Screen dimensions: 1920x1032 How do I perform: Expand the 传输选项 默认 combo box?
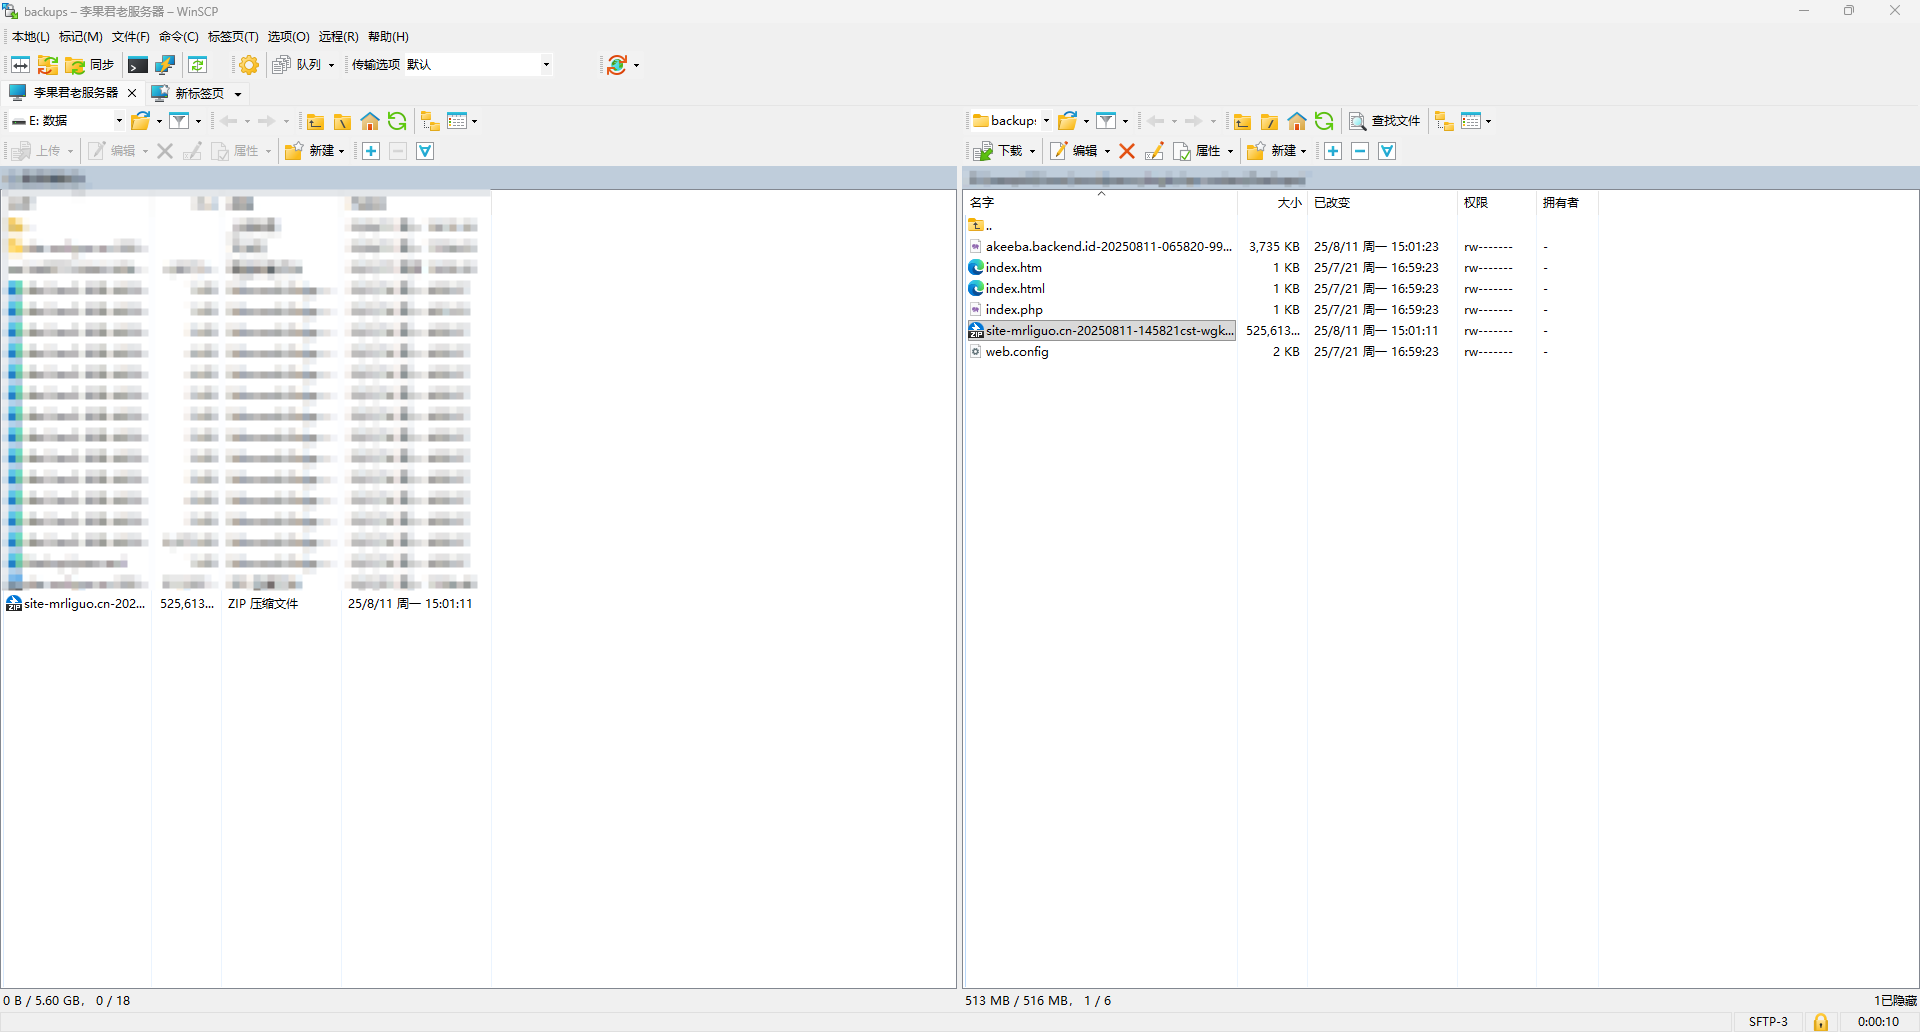point(546,65)
